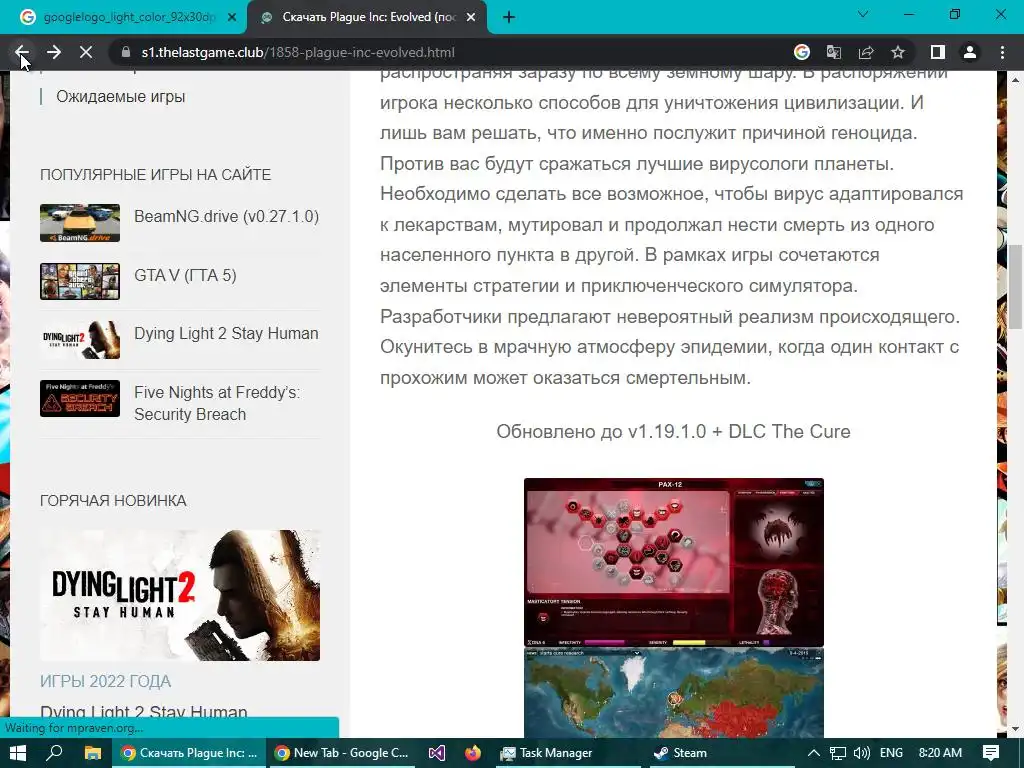Open Firefox from the taskbar

[472, 753]
